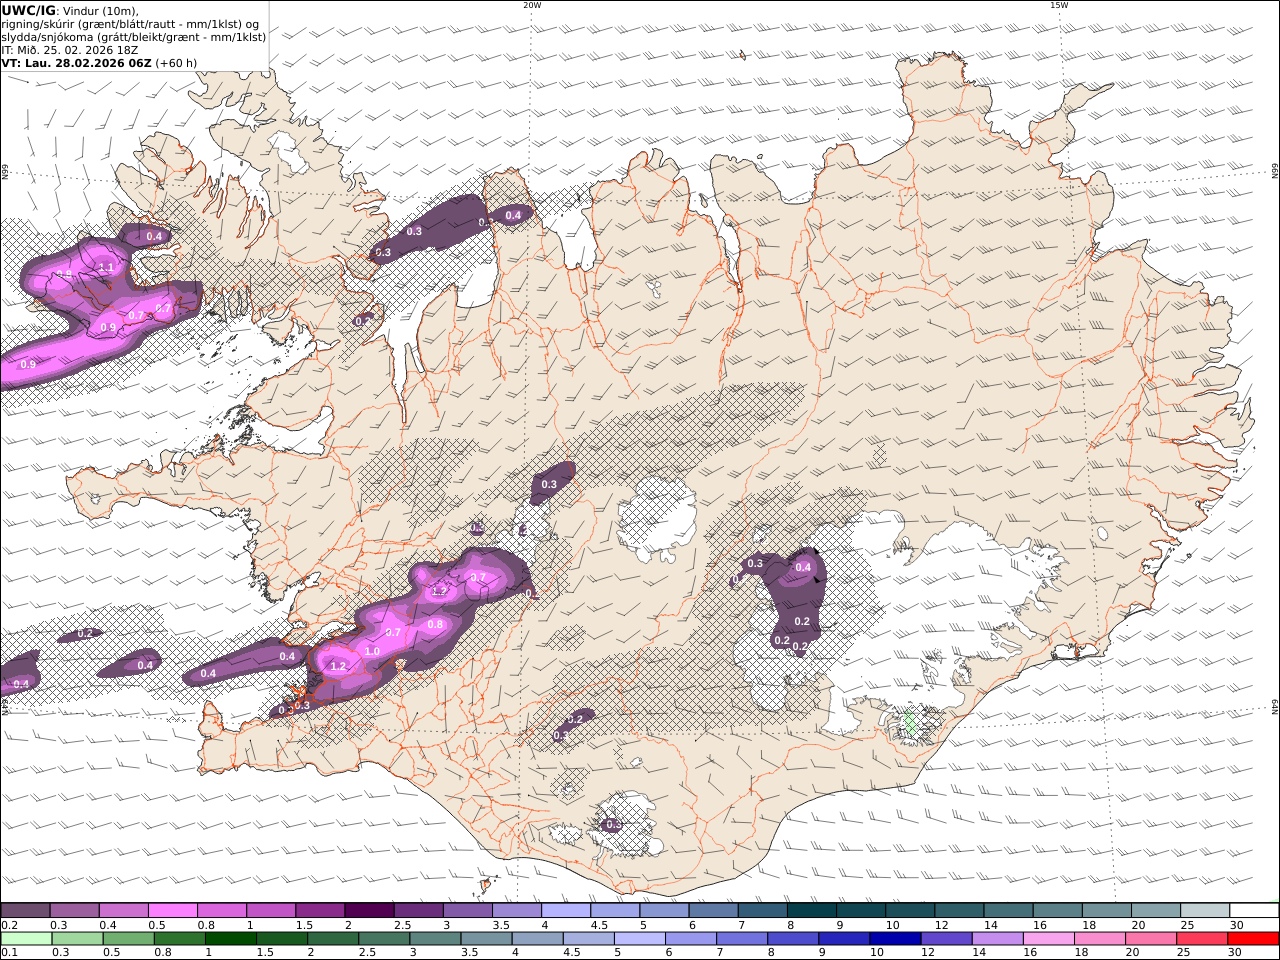The image size is (1280, 960).
Task: Select the snow legend swatch between 1 and 1.5
Action: click(x=271, y=910)
